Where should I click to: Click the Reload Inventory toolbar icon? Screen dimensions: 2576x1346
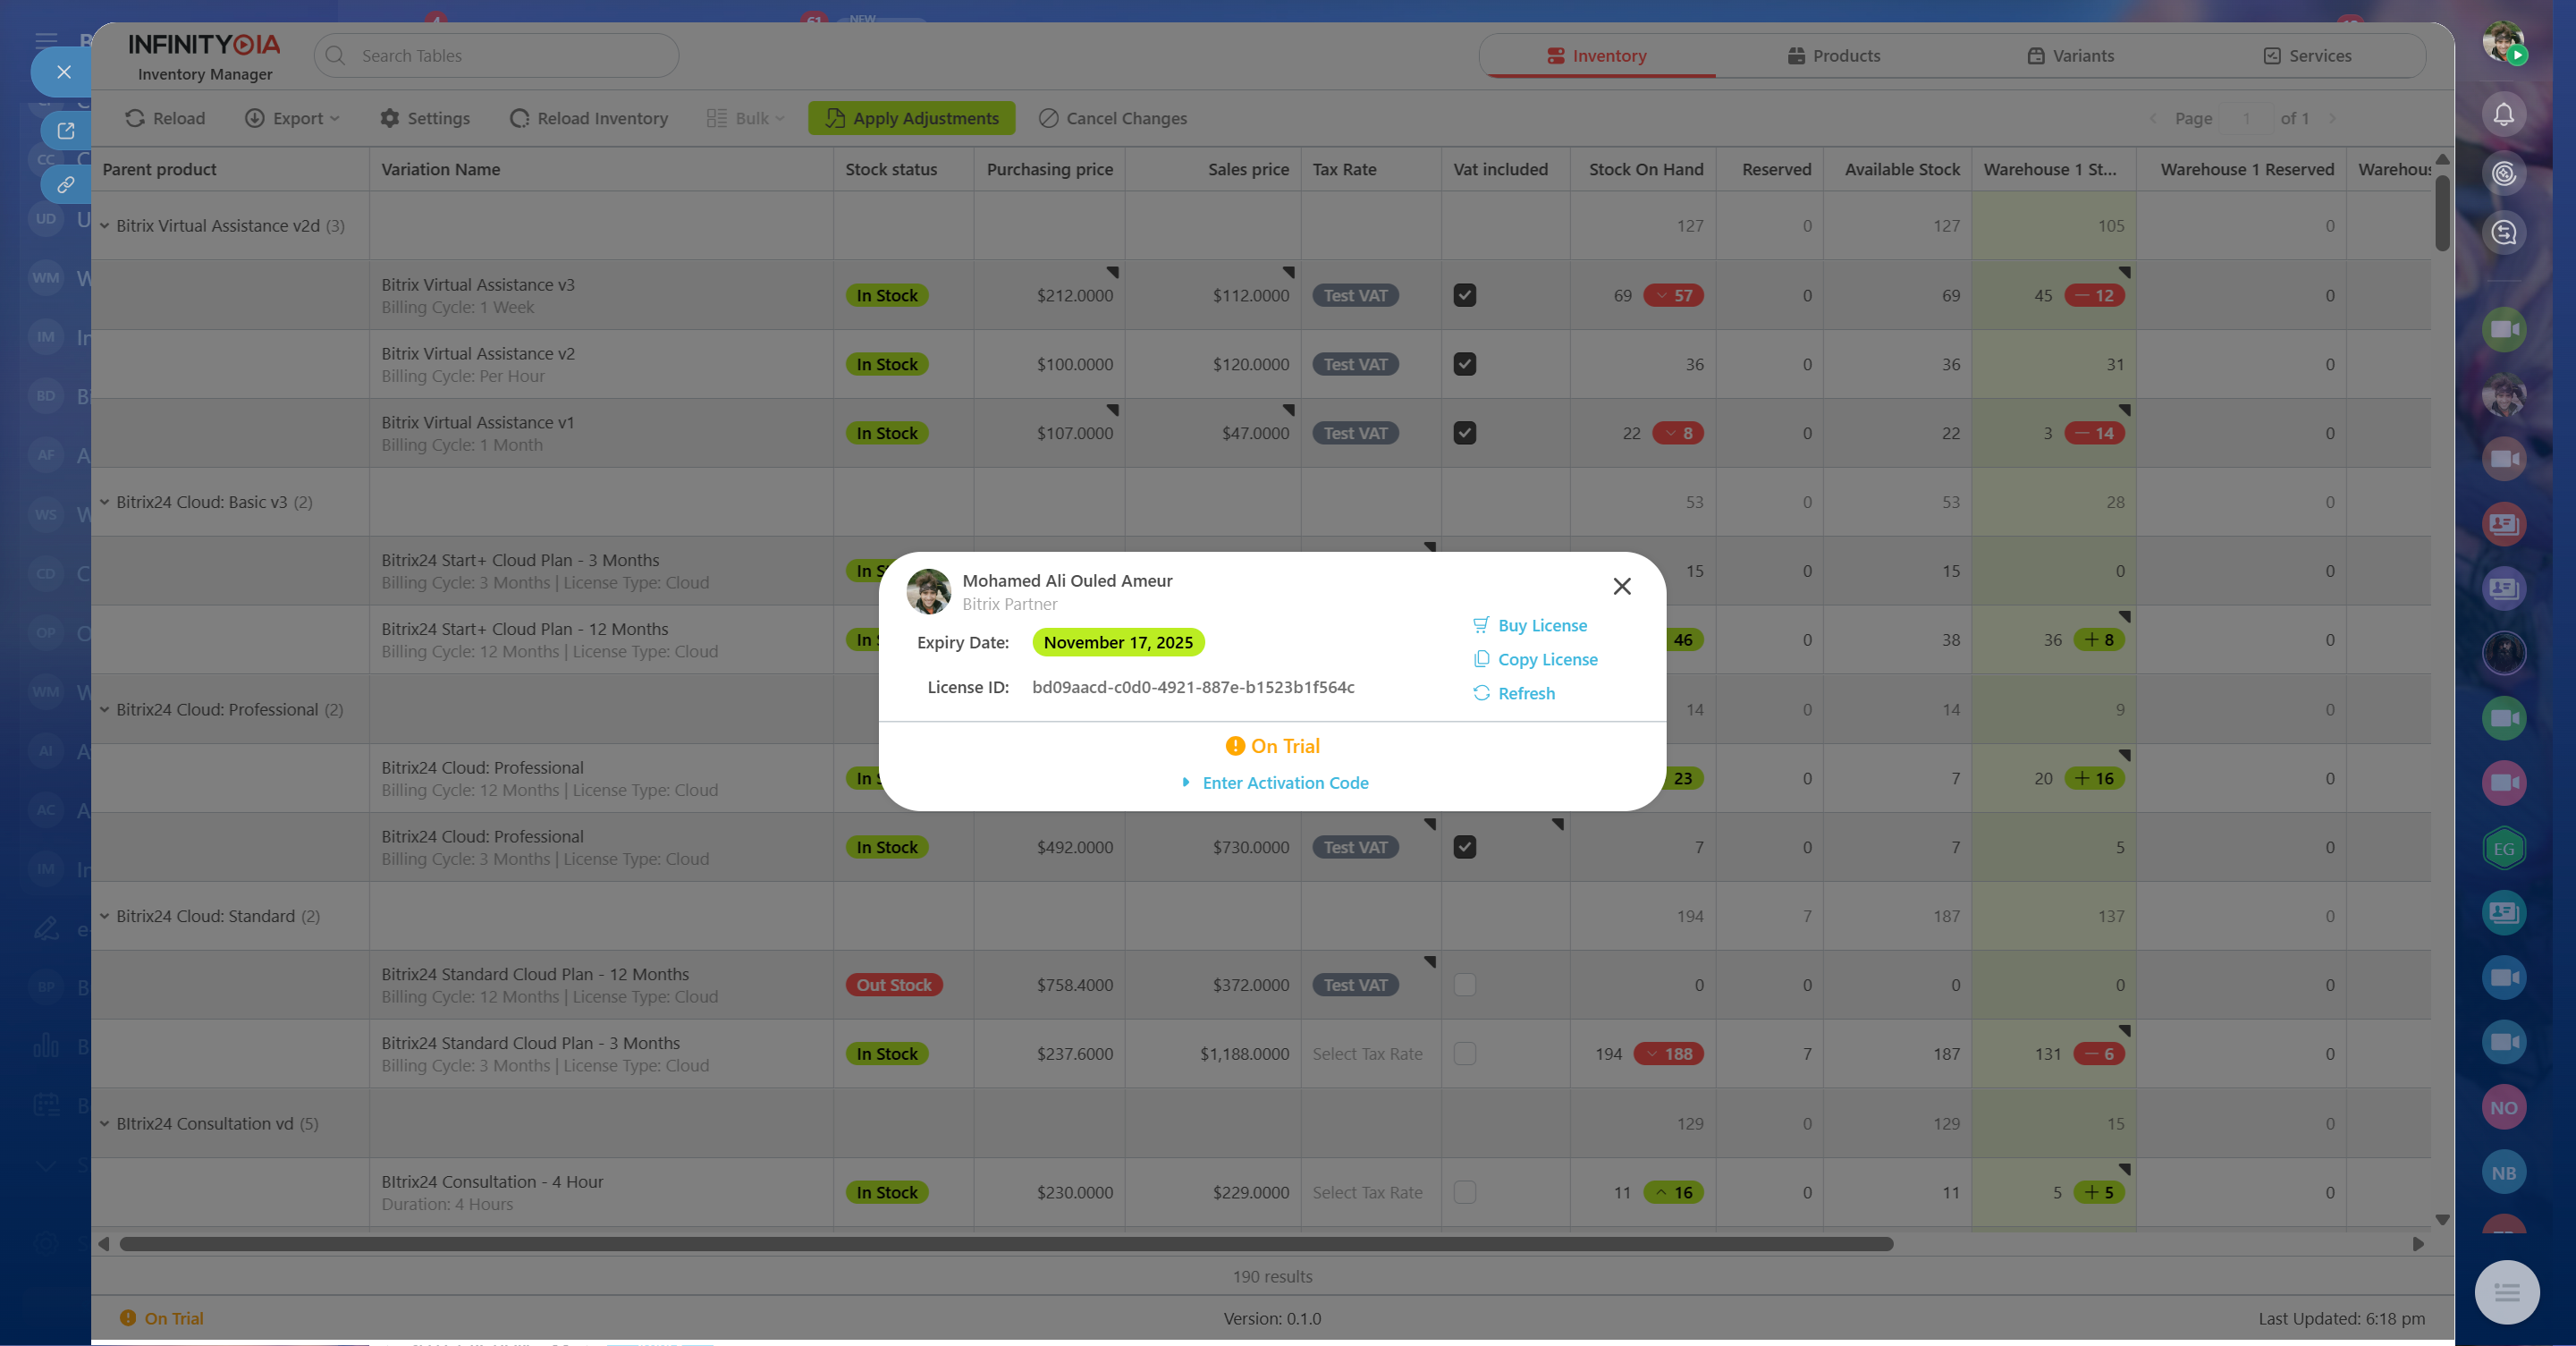519,118
